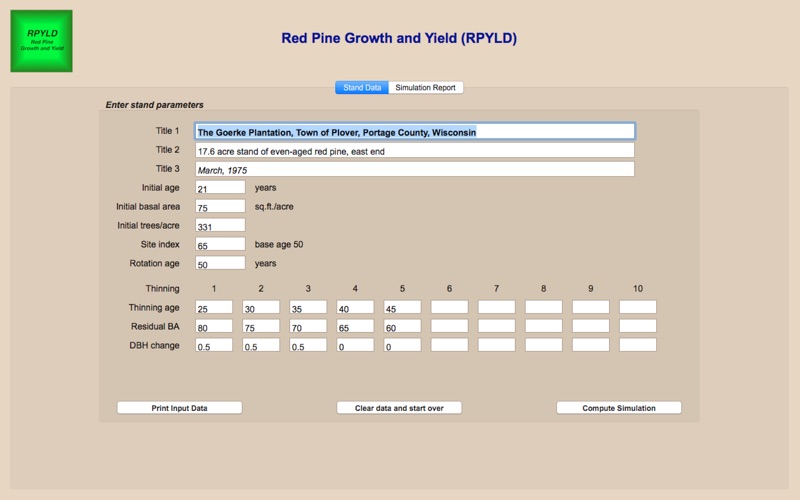Click Residual BA field for thinning 4
The image size is (800, 500).
coord(355,326)
